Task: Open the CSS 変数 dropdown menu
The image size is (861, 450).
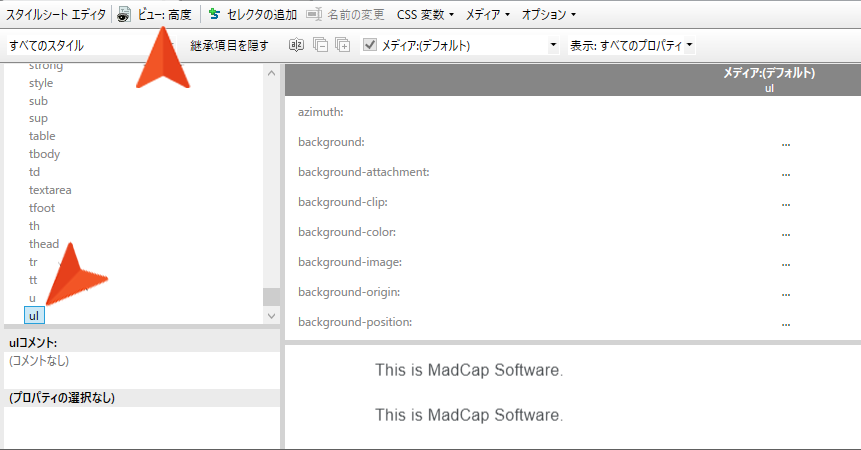Action: [425, 15]
